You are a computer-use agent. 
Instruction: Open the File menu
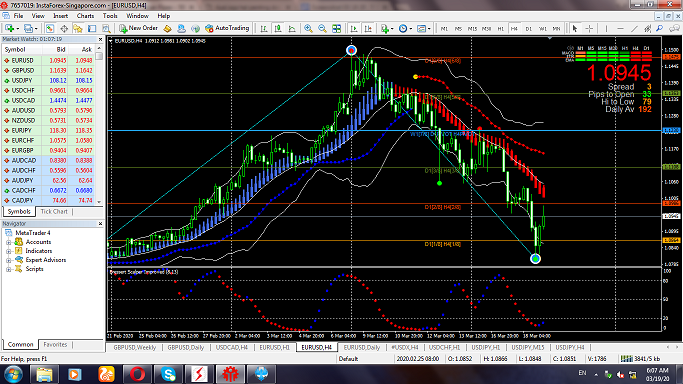tap(18, 16)
